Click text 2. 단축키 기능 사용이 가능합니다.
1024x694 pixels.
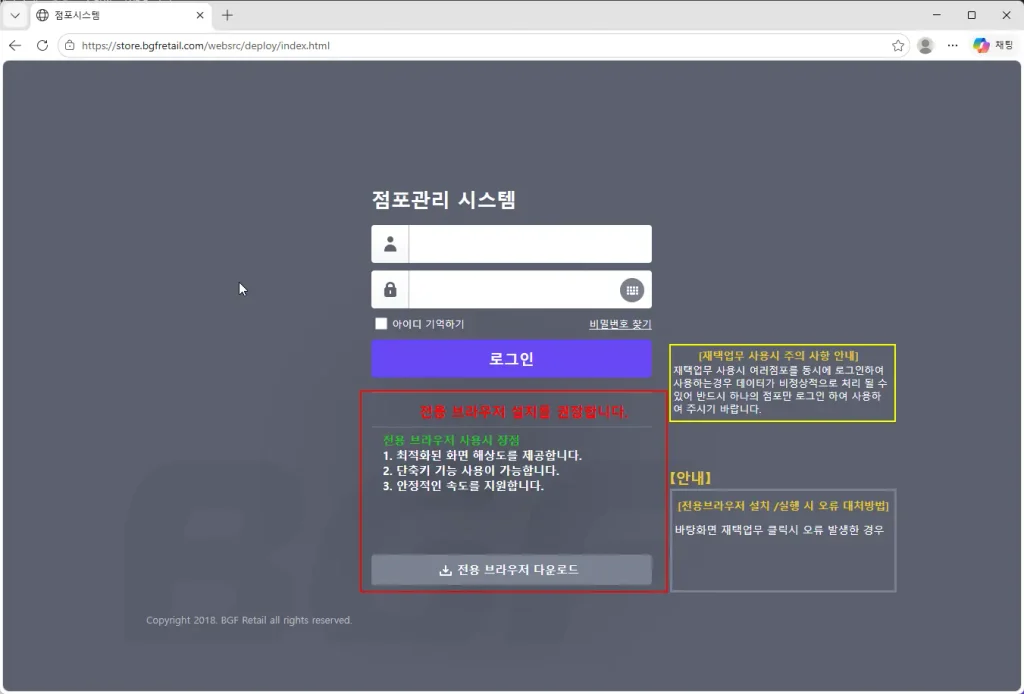click(471, 471)
